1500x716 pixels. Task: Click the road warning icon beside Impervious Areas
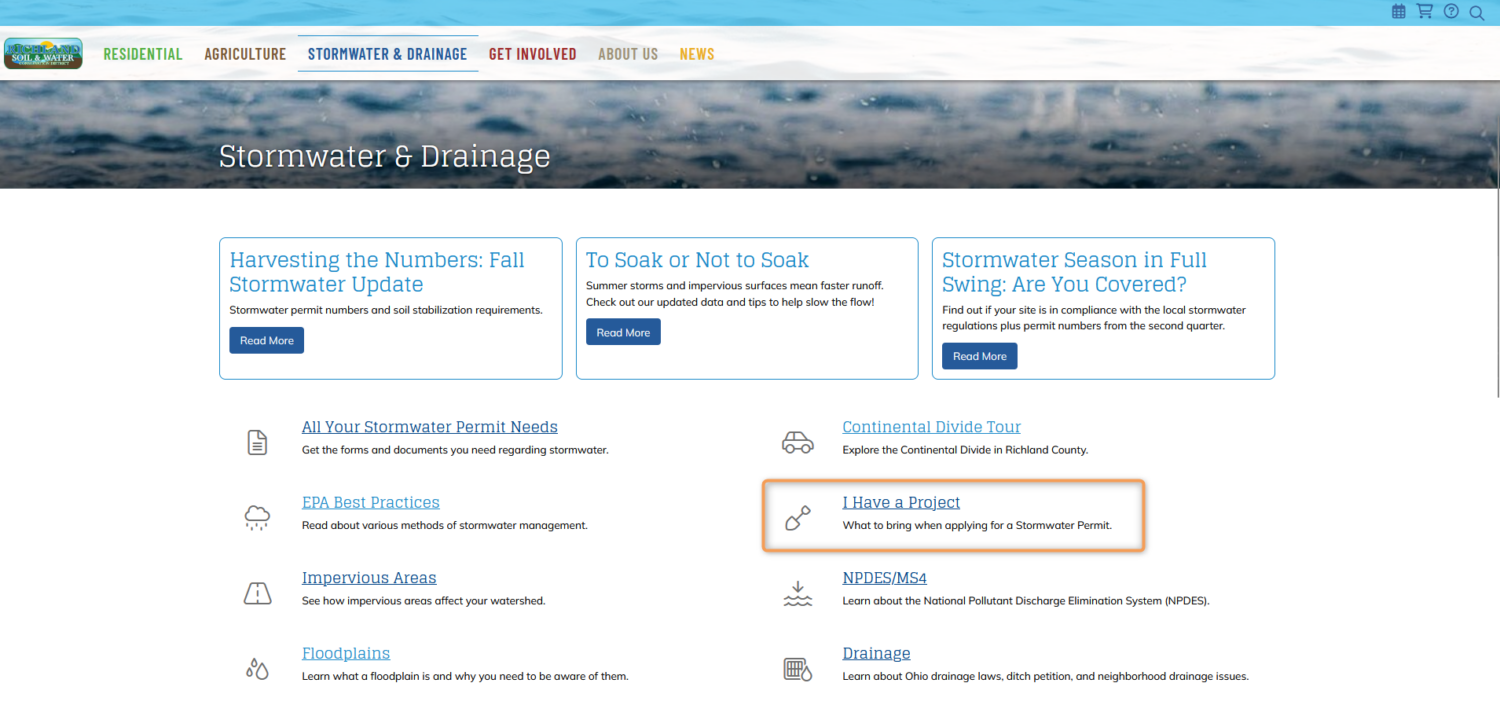[x=257, y=592]
